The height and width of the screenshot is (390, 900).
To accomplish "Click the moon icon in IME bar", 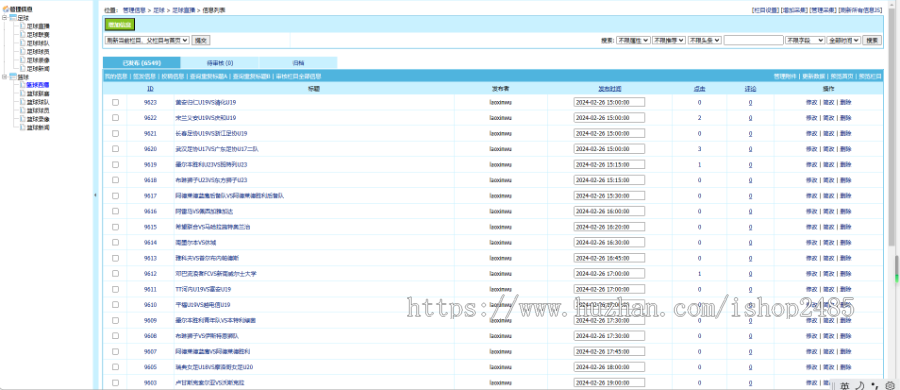I will tap(860, 385).
